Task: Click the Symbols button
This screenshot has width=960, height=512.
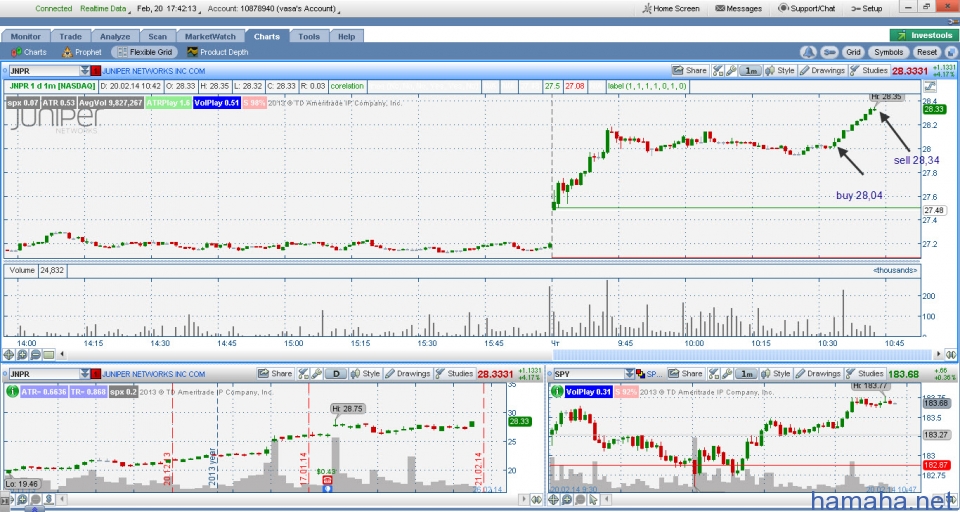Action: coord(888,53)
